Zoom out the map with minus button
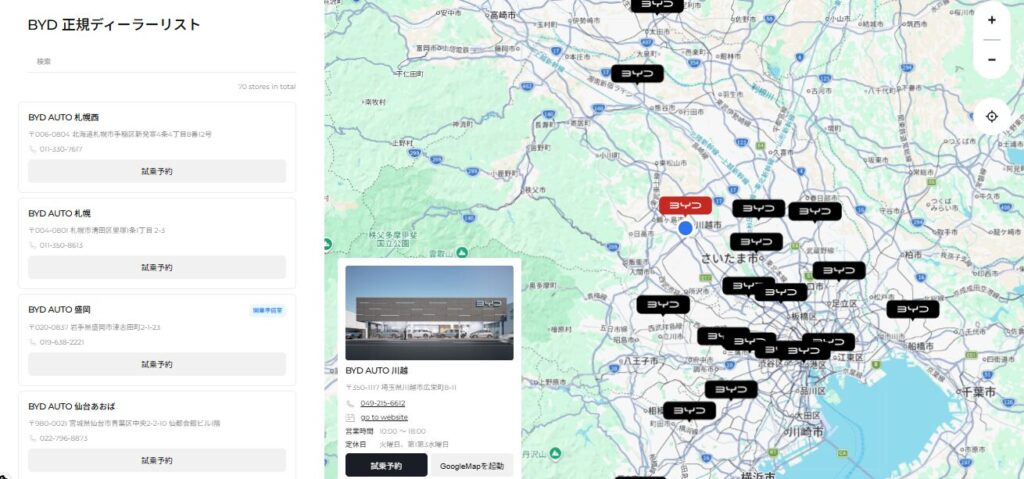The height and width of the screenshot is (479, 1024). coord(991,59)
